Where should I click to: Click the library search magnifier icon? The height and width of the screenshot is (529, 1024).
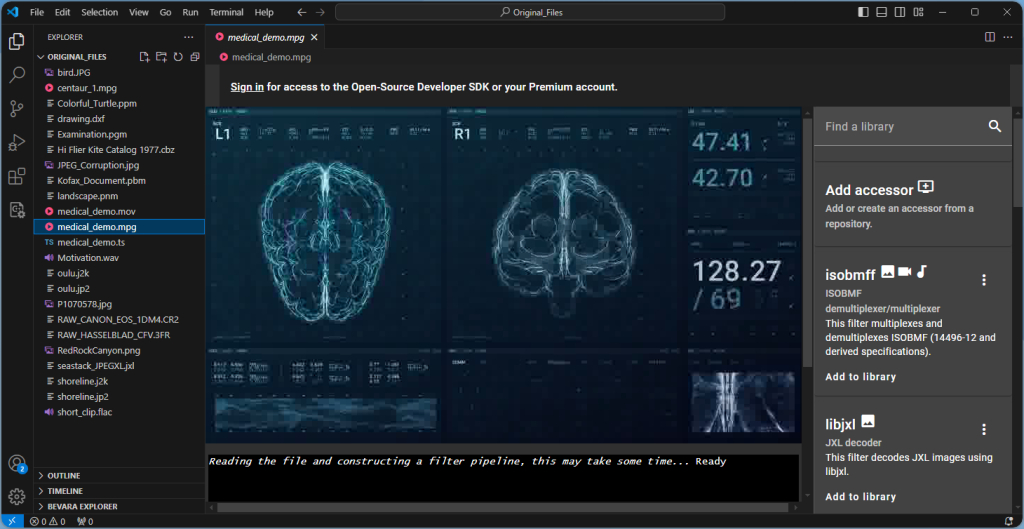click(995, 126)
